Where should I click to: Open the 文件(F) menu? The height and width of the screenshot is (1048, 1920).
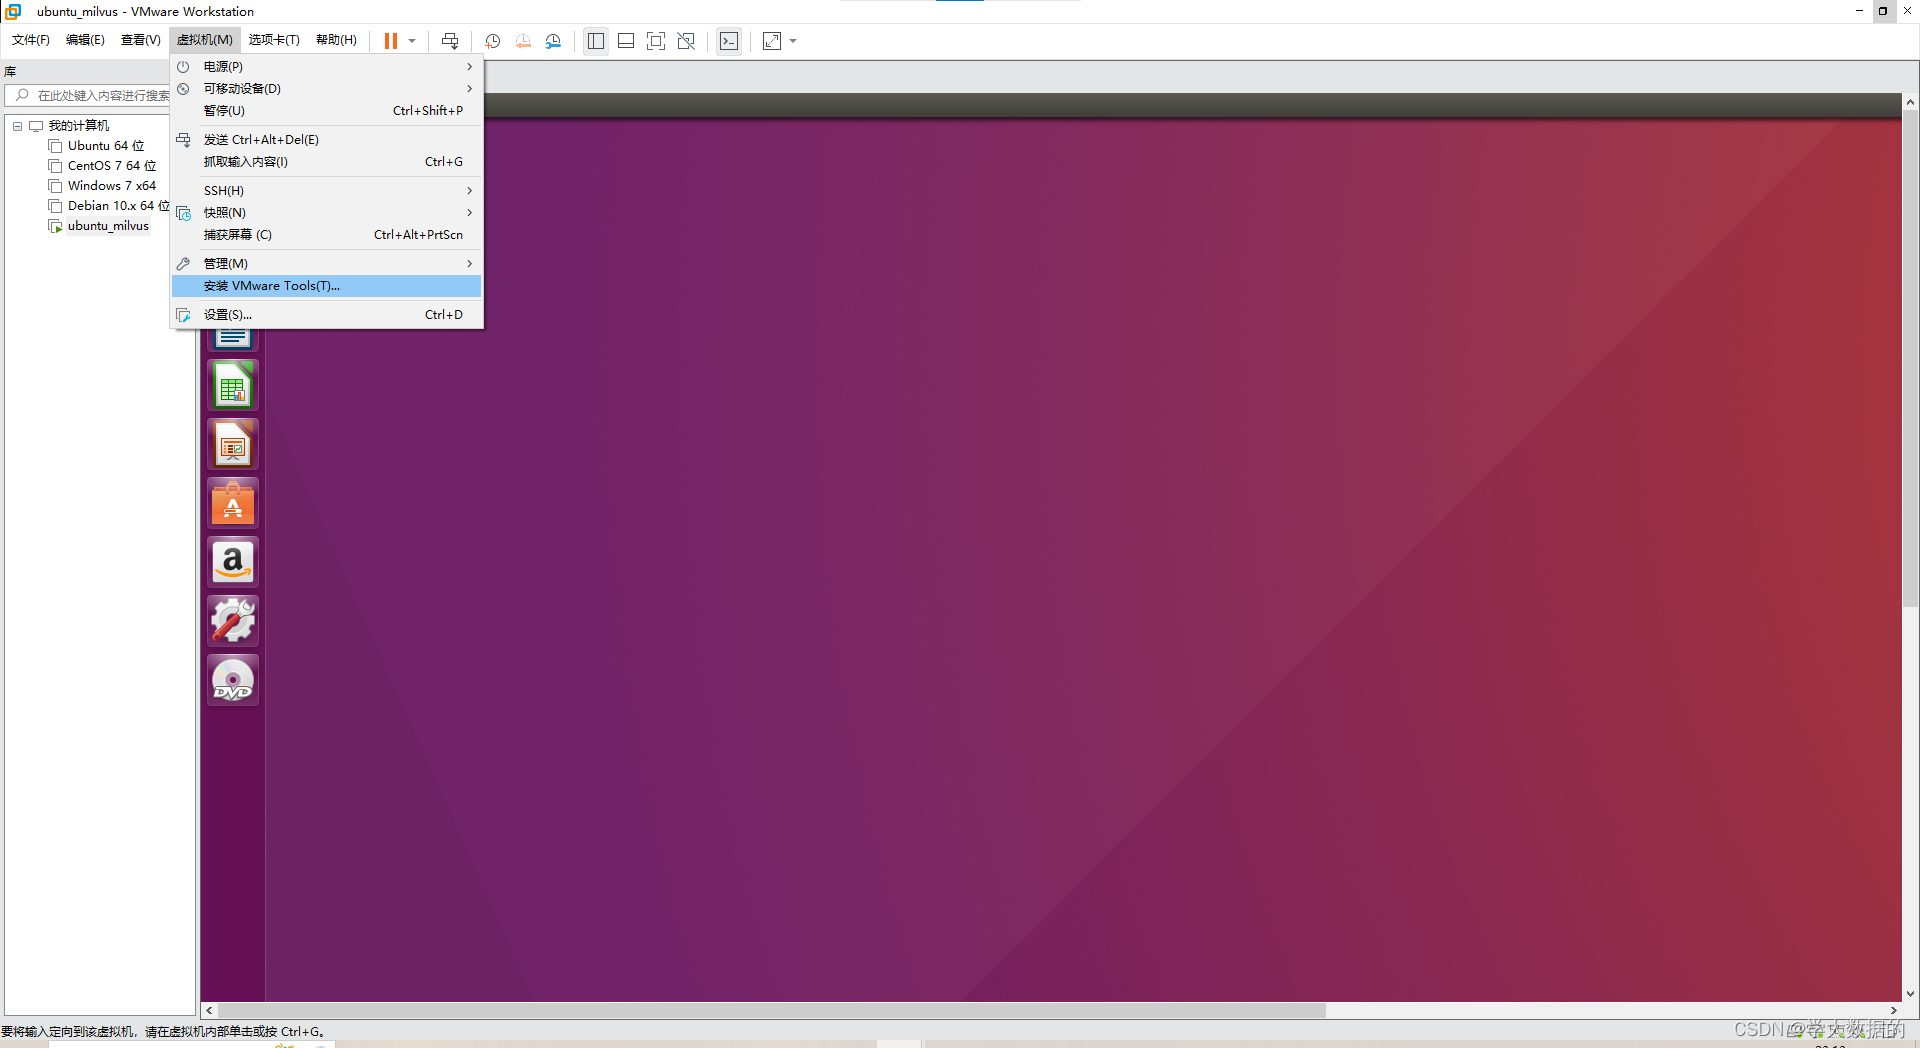click(x=31, y=40)
